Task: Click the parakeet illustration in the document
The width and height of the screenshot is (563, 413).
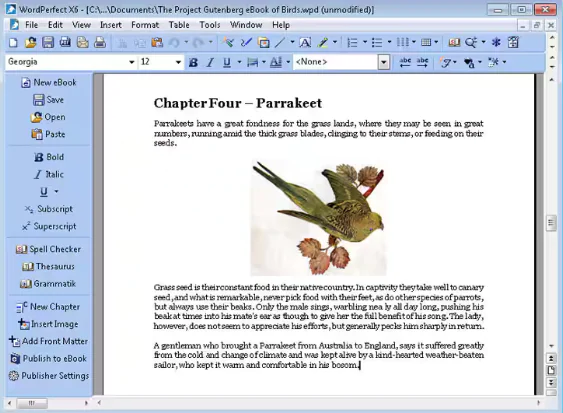Action: [318, 218]
